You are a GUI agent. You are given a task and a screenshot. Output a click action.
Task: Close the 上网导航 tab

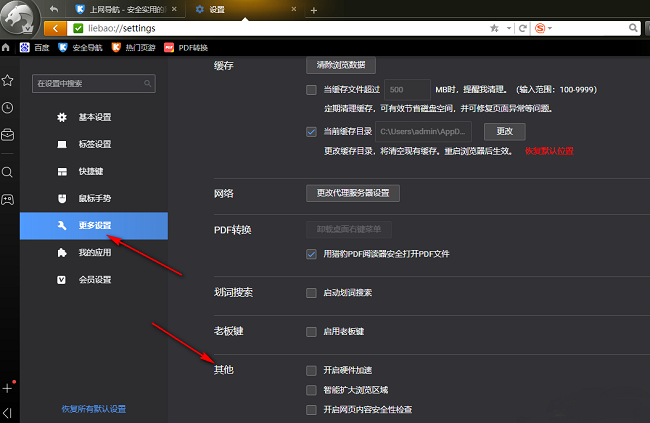(x=174, y=9)
